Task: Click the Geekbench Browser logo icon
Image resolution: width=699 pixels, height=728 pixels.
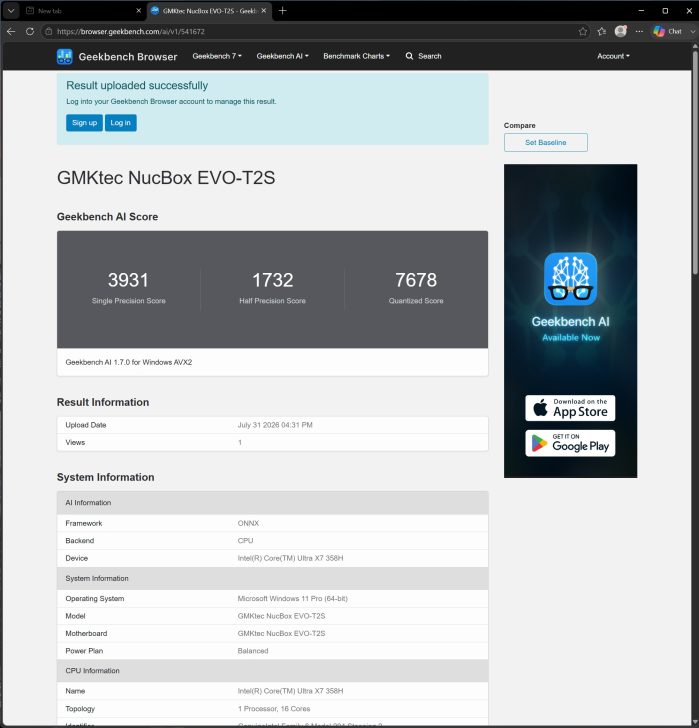Action: point(65,57)
